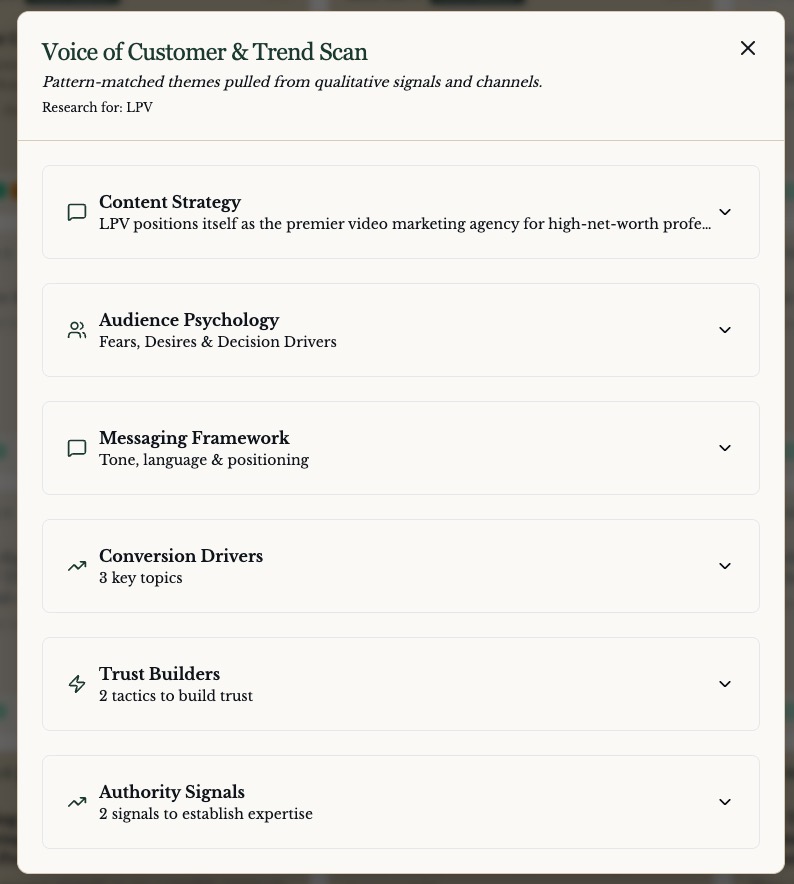The width and height of the screenshot is (794, 884).
Task: Open the card with 2 trust tactics
Action: pos(400,684)
